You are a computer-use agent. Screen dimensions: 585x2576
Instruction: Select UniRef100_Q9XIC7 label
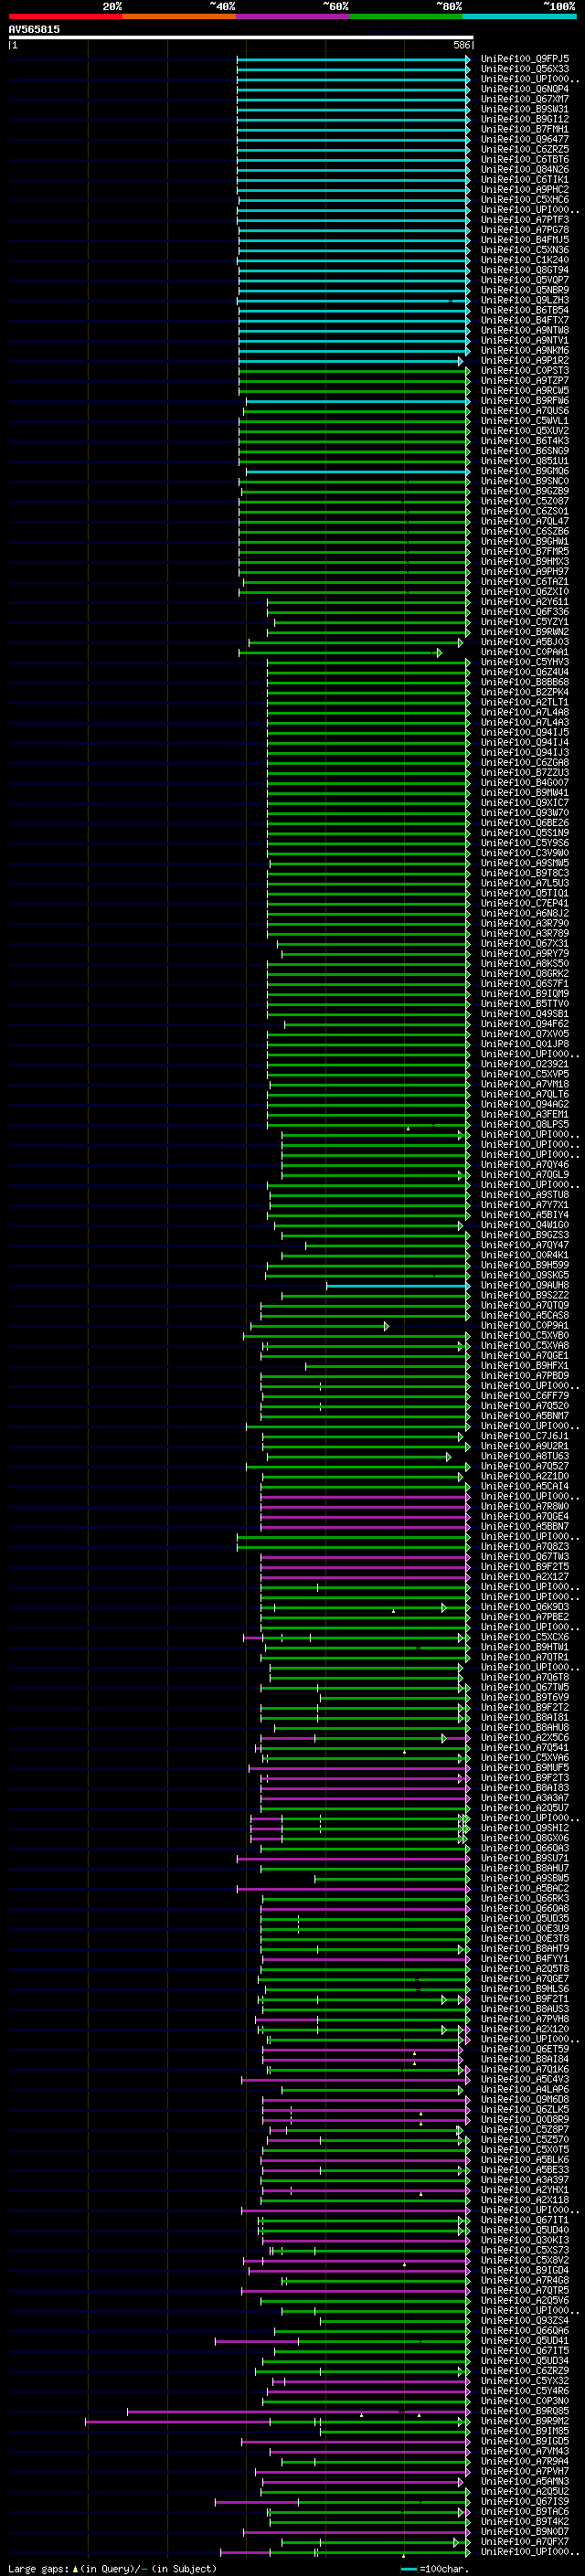pyautogui.click(x=525, y=803)
